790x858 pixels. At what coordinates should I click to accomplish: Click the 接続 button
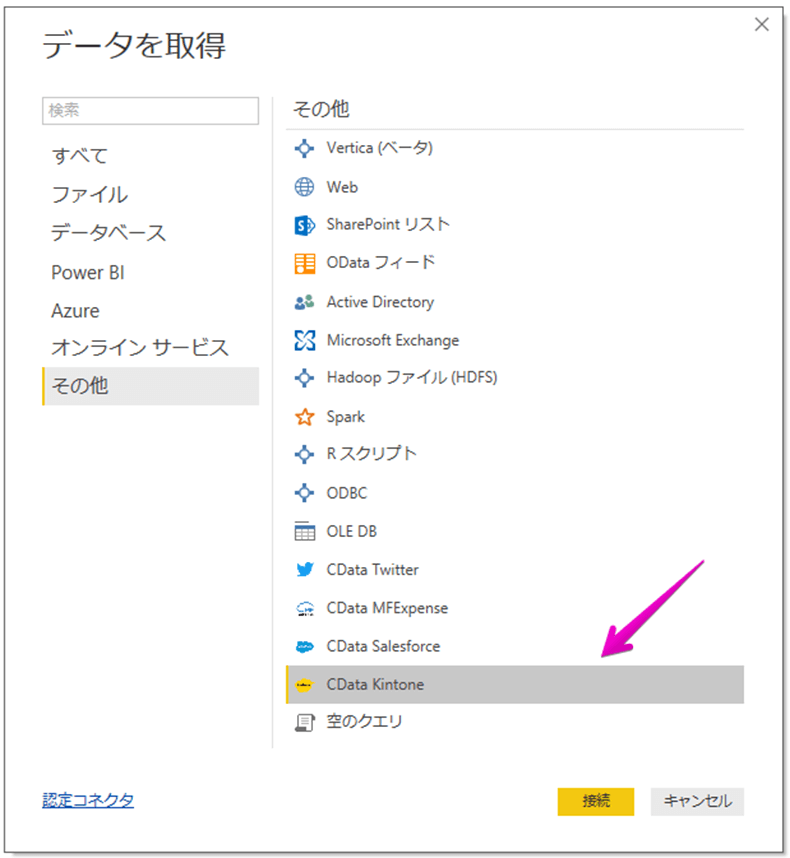click(x=596, y=801)
